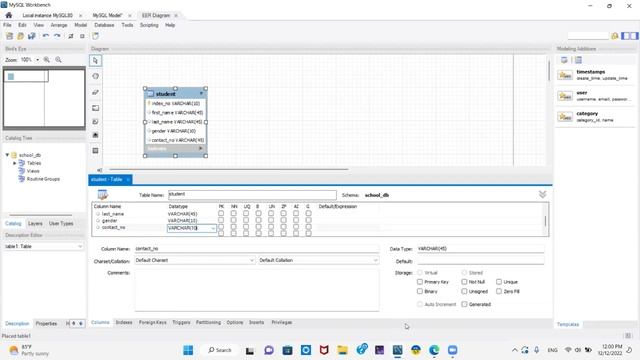Click the diagram vertical scrollbar

tap(549, 70)
